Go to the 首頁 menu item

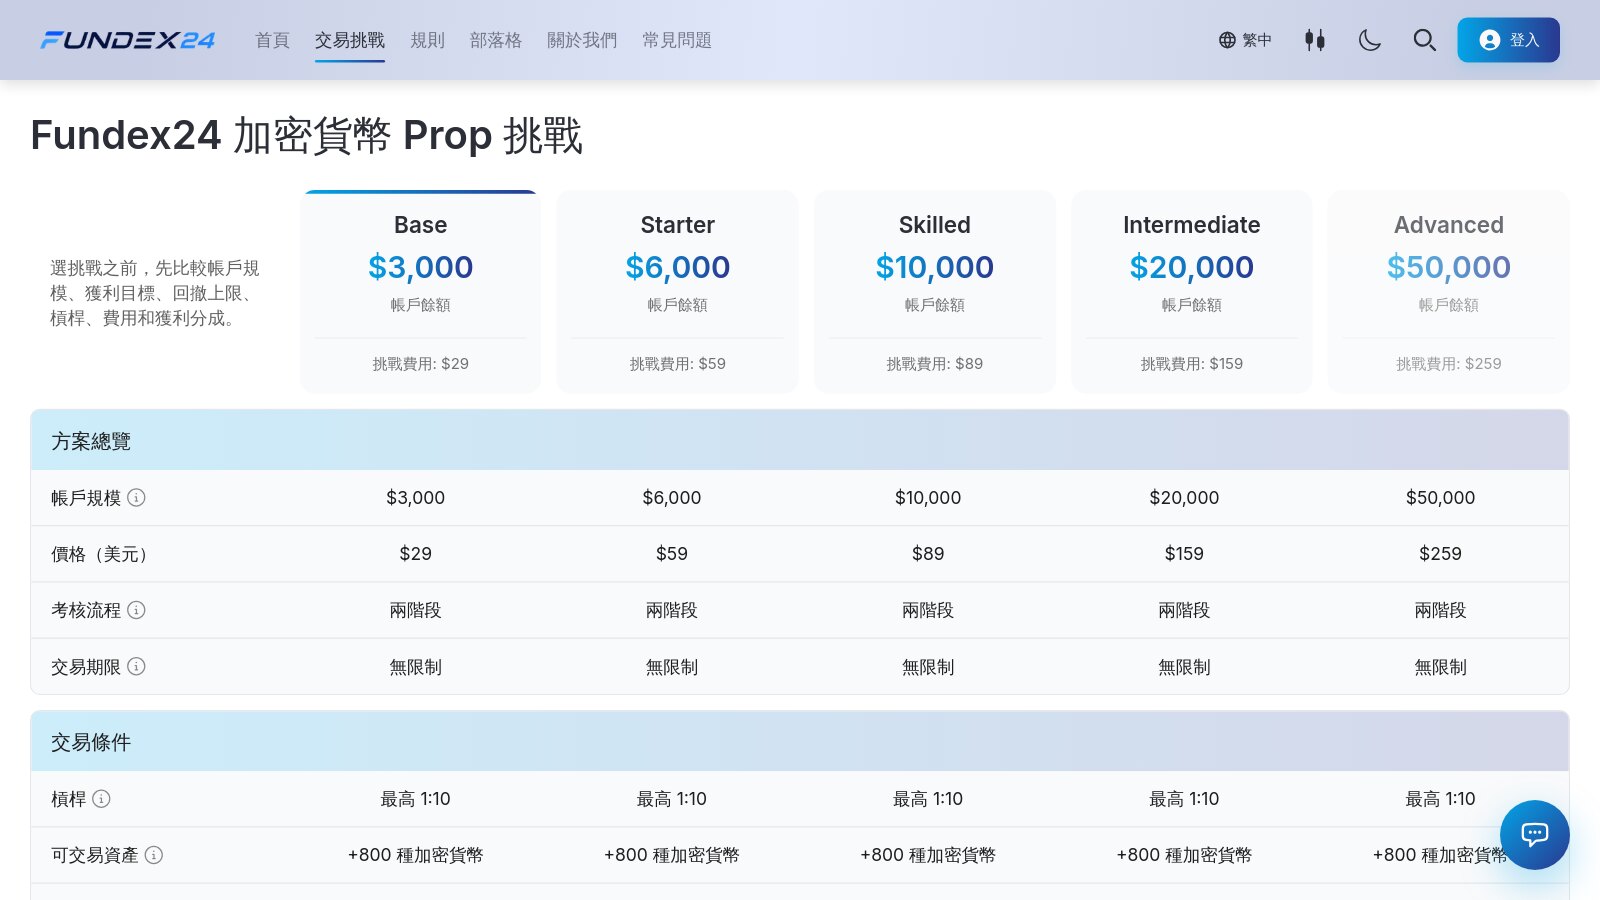point(272,40)
